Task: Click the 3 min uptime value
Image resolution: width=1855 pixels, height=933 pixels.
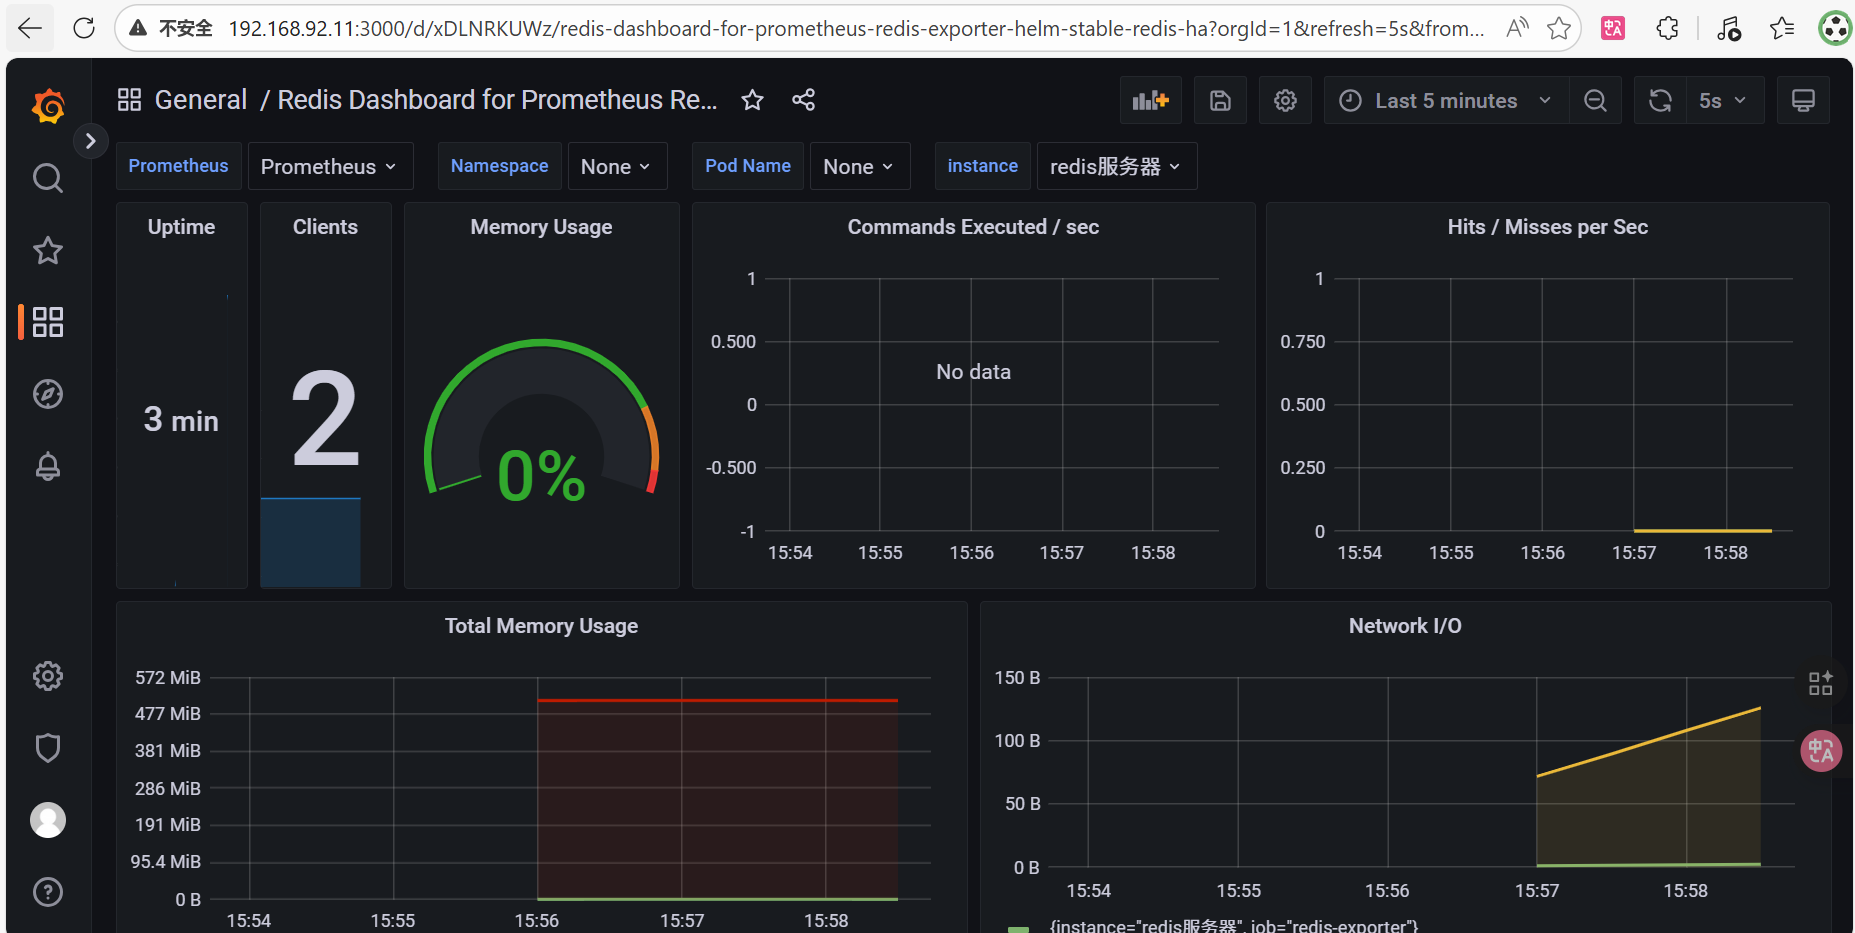Action: [x=181, y=420]
